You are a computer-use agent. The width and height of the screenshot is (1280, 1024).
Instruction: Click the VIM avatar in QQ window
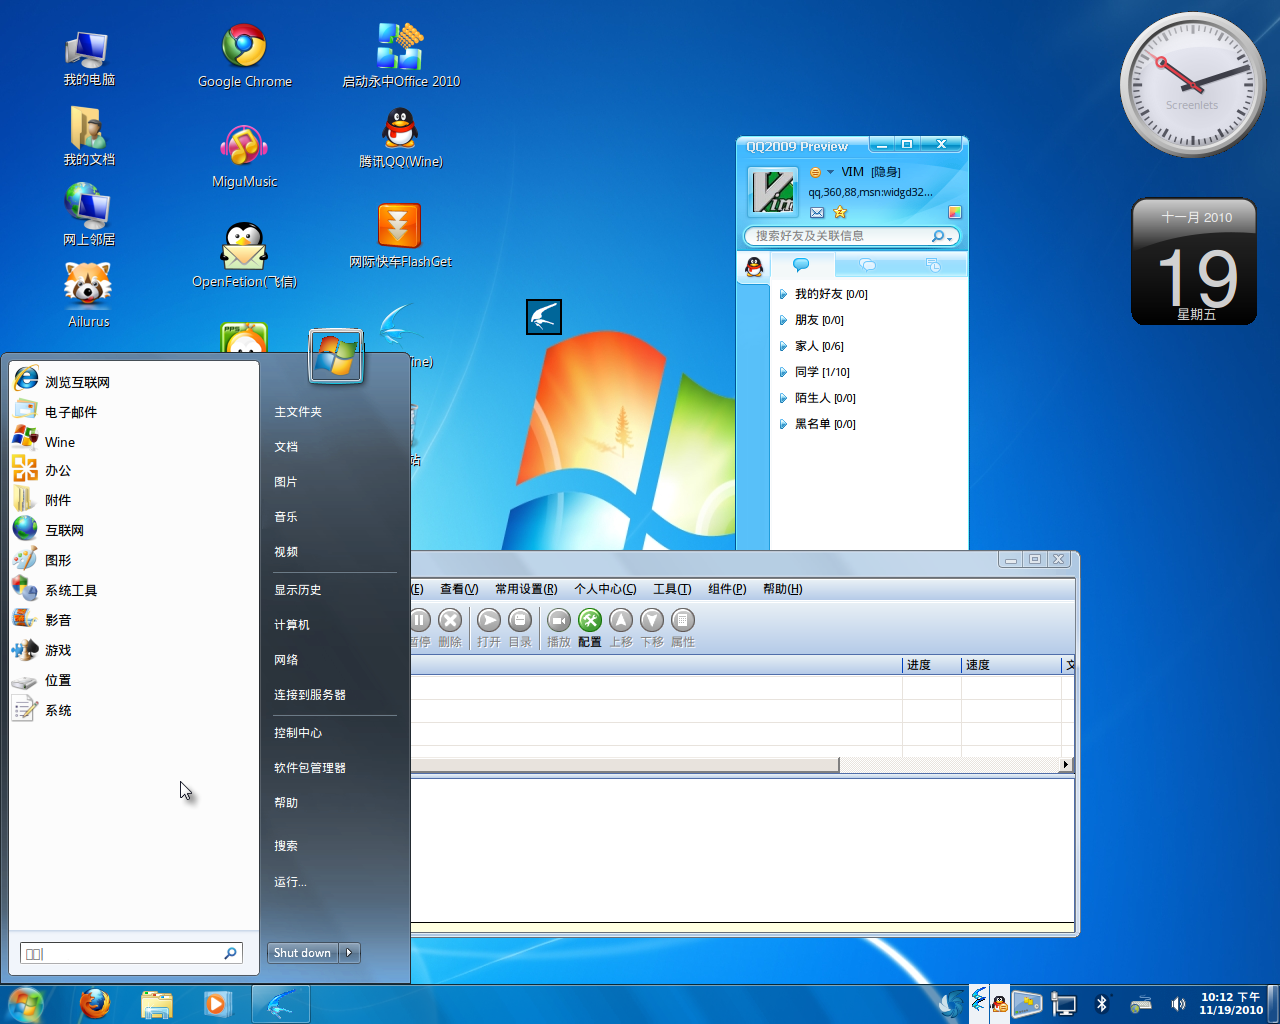(773, 191)
